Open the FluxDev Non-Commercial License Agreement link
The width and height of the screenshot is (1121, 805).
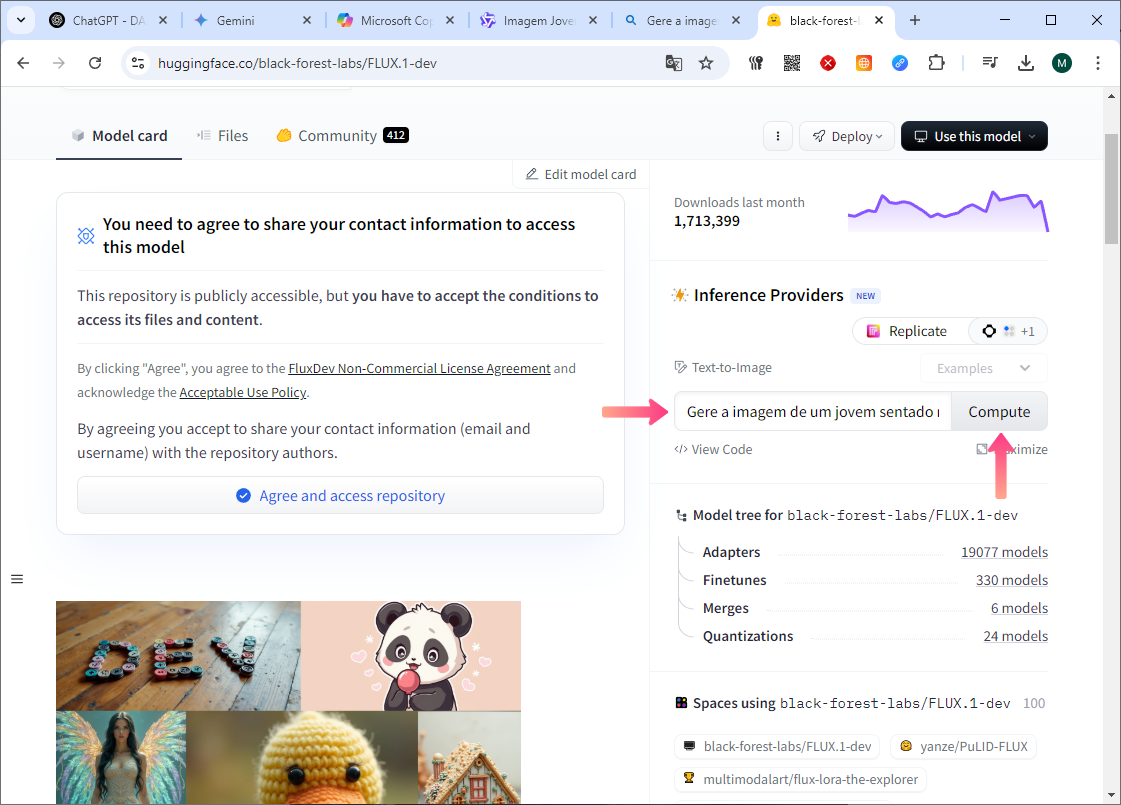(x=419, y=368)
